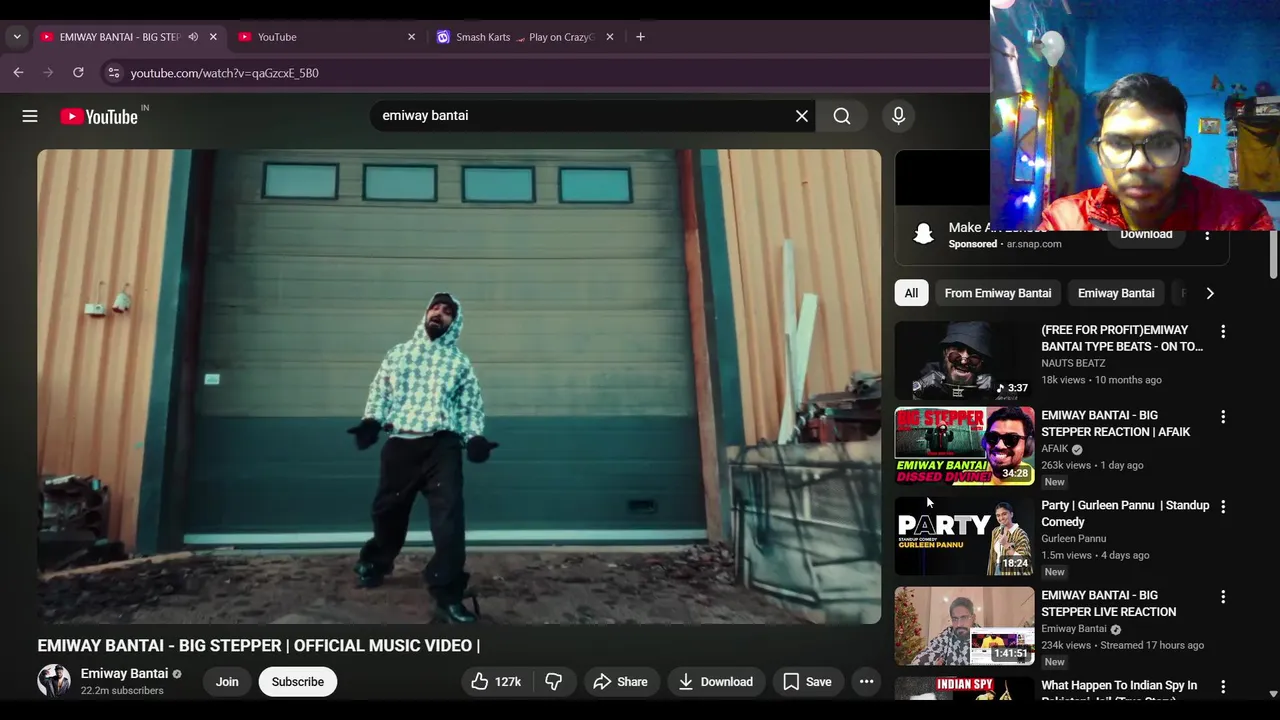
Task: Join the Emiway Bantai channel membership
Action: [227, 682]
